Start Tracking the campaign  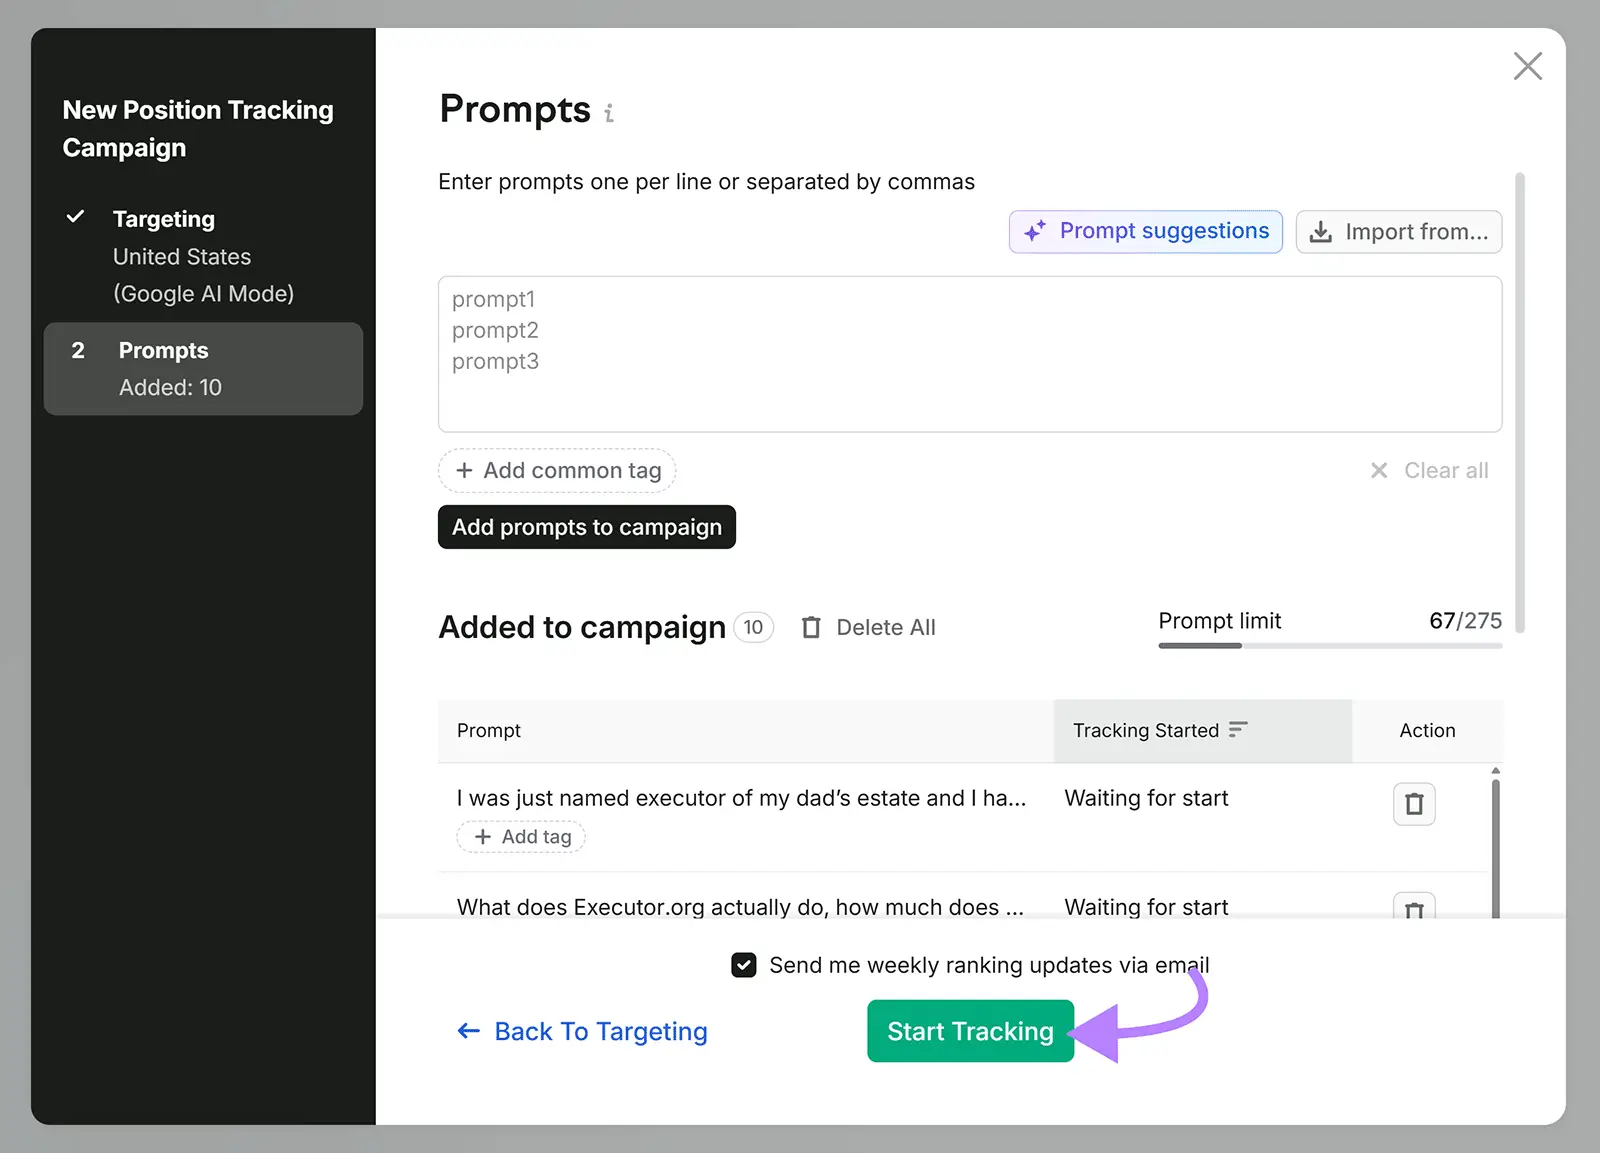coord(970,1031)
